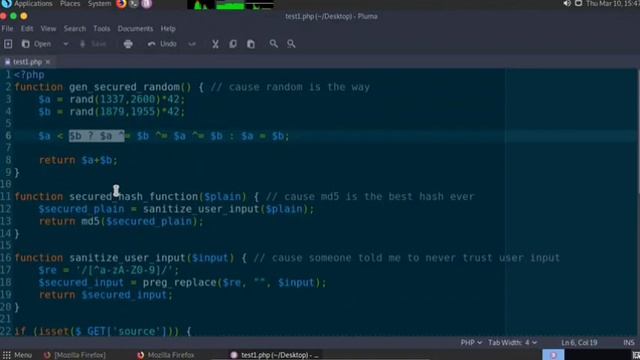Switch to minimized [Mozilla Firefox] taskbar window

pyautogui.click(x=75, y=355)
